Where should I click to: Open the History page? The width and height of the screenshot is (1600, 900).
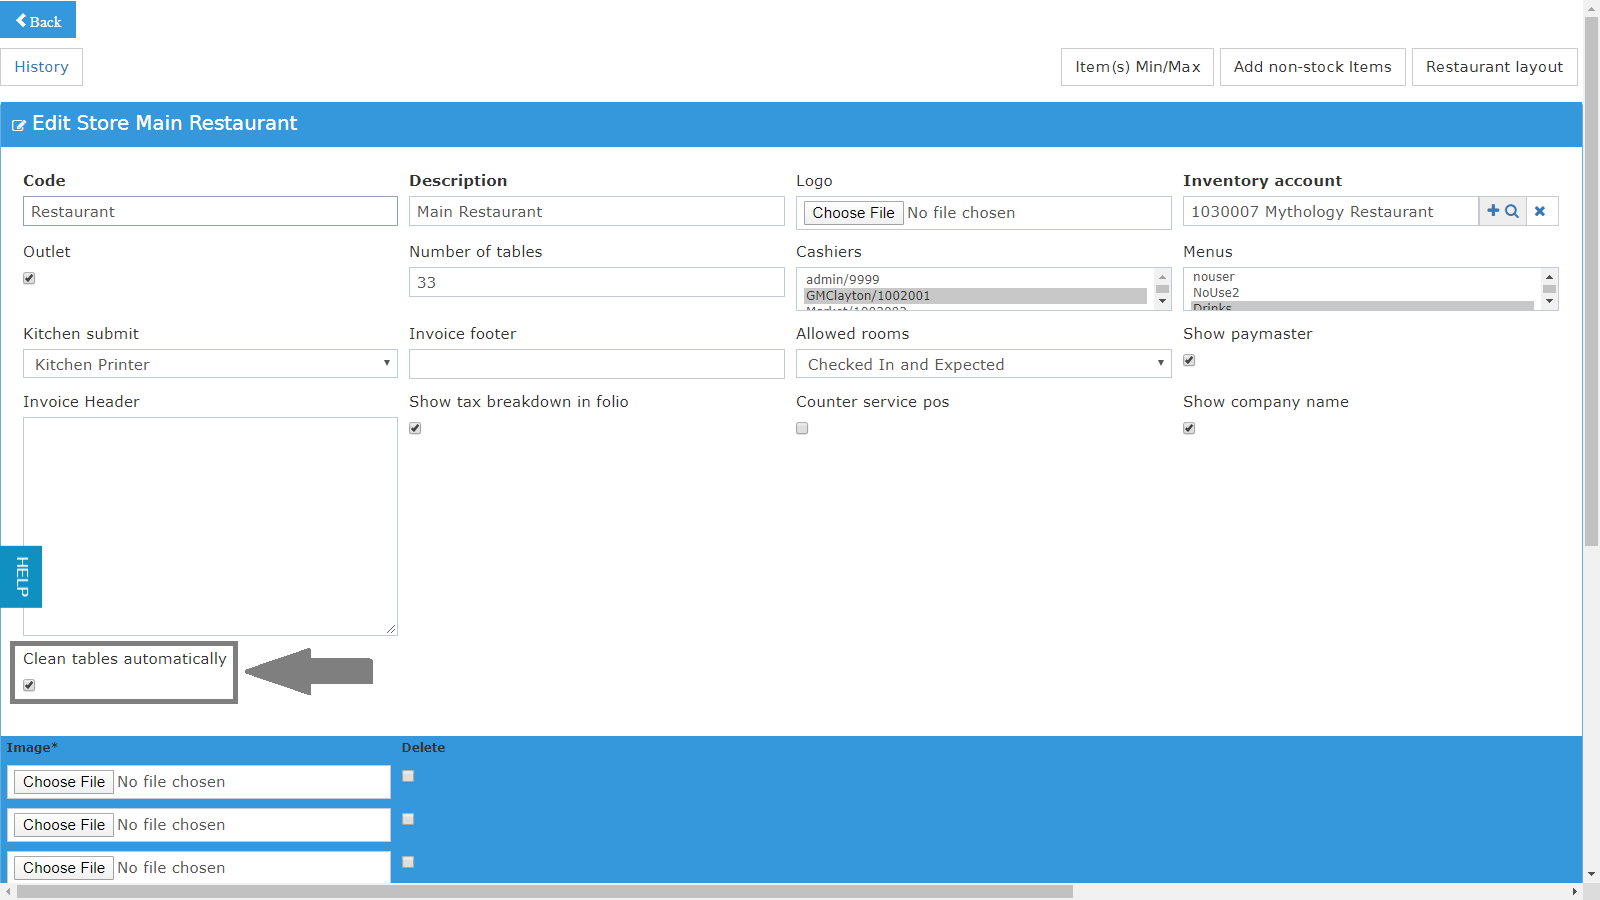tap(41, 67)
